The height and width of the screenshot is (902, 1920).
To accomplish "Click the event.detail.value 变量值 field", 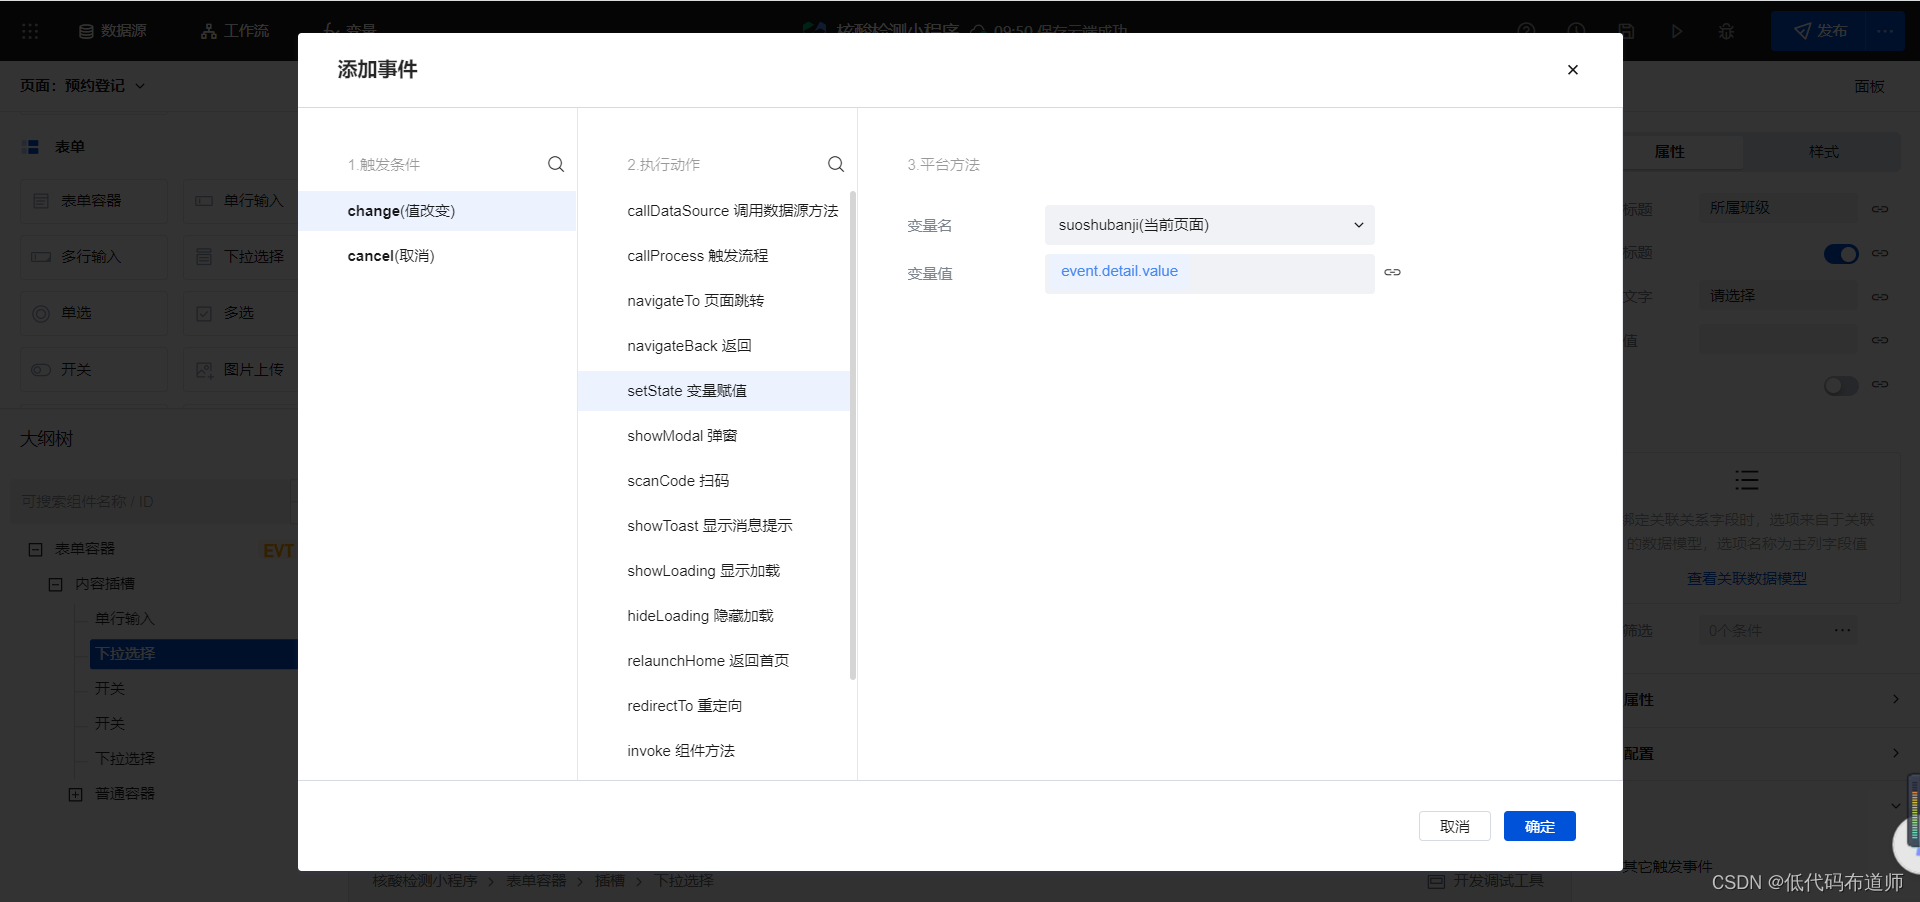I will pyautogui.click(x=1210, y=273).
